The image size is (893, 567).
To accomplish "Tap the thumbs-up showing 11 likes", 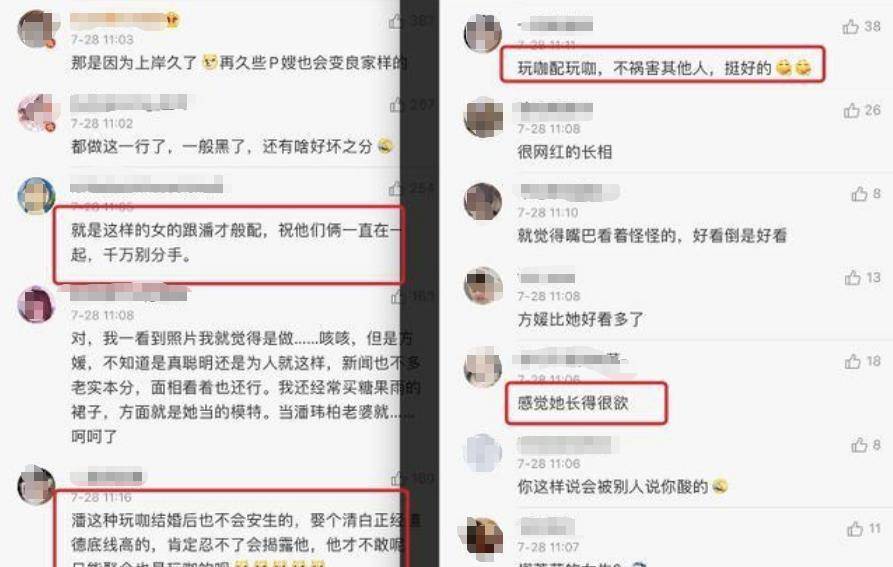I will [855, 529].
